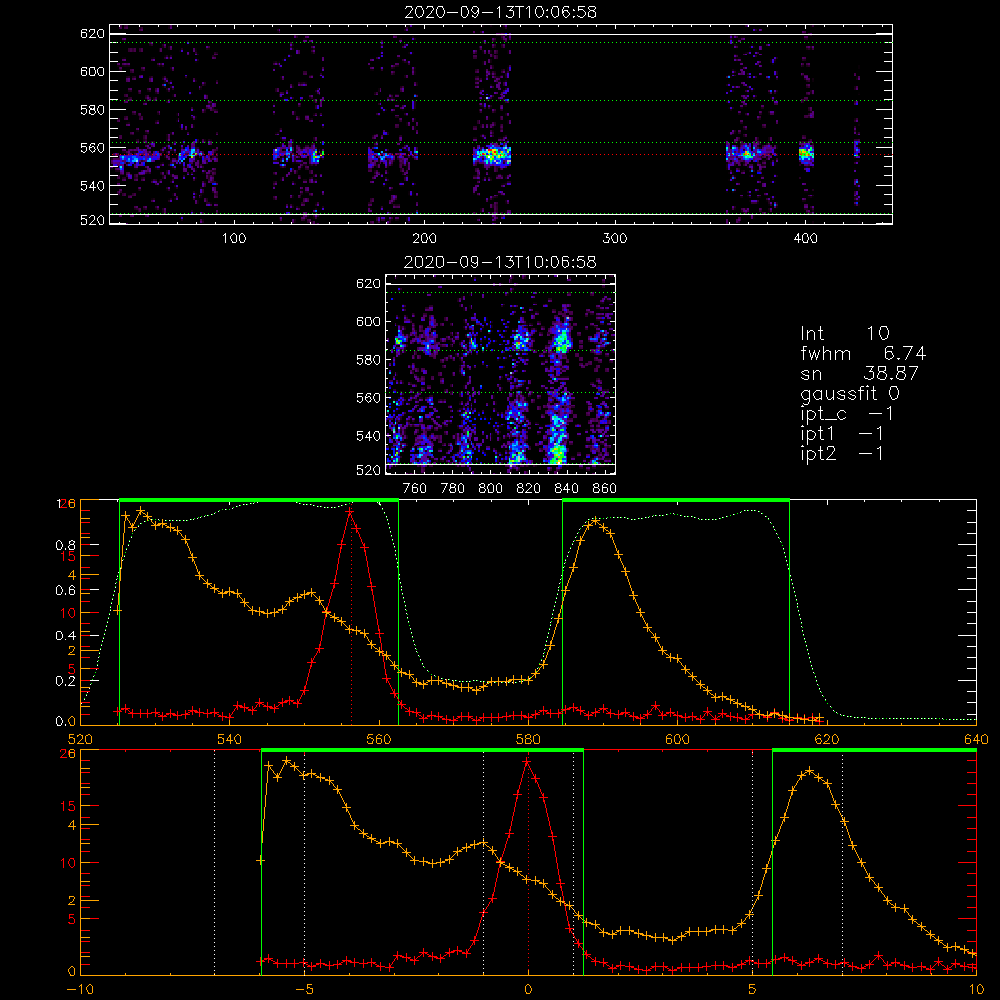
Task: Click y-axis label 540 on top spectrogram
Action: [x=92, y=186]
